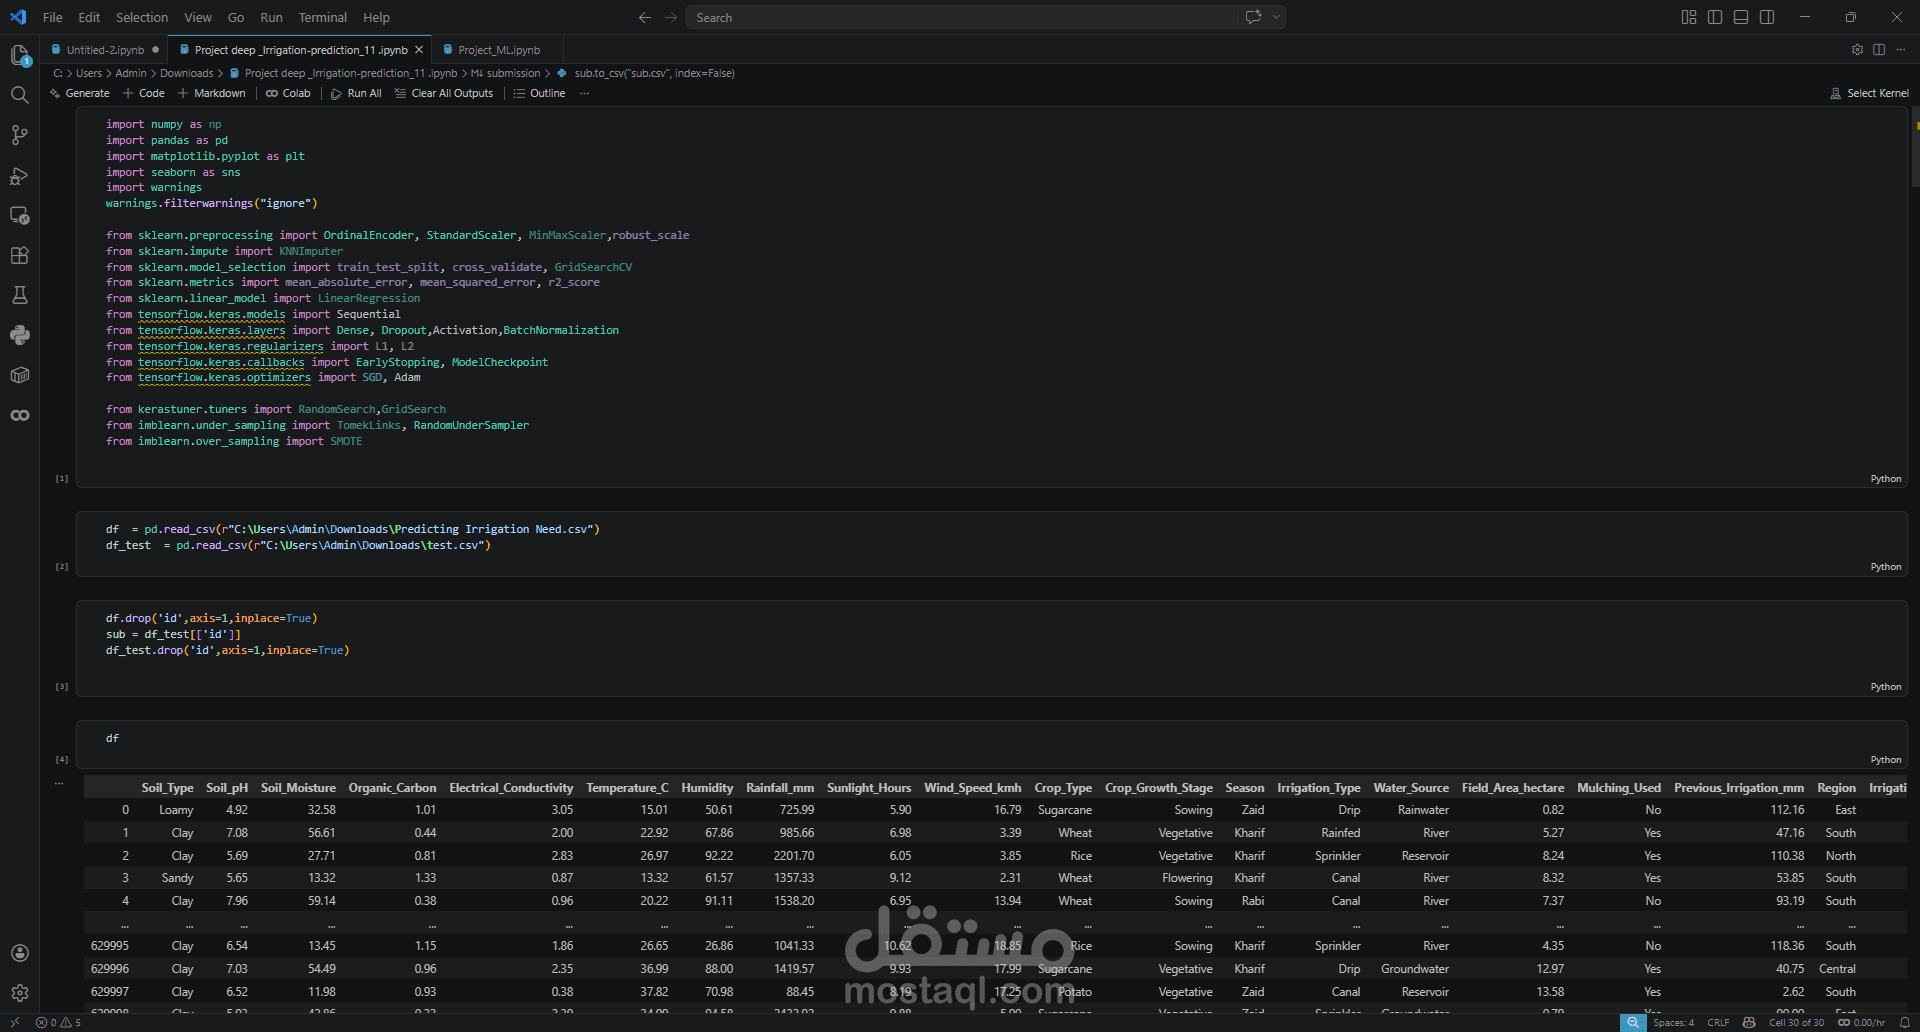Toggle the Outline view in notebook toolbar
1920x1032 pixels.
tap(539, 93)
